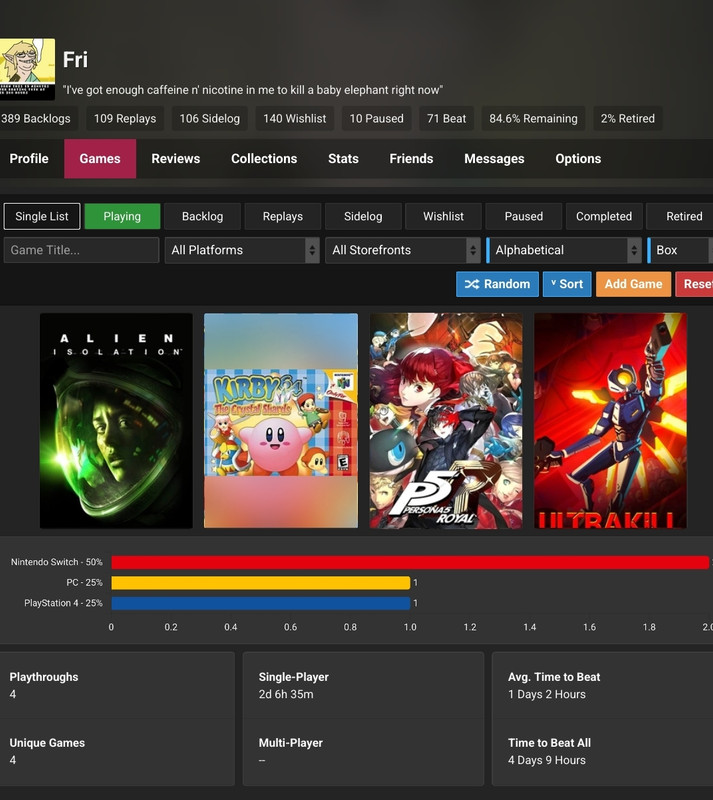Image resolution: width=713 pixels, height=800 pixels.
Task: Click the blue Sort button
Action: tap(567, 284)
